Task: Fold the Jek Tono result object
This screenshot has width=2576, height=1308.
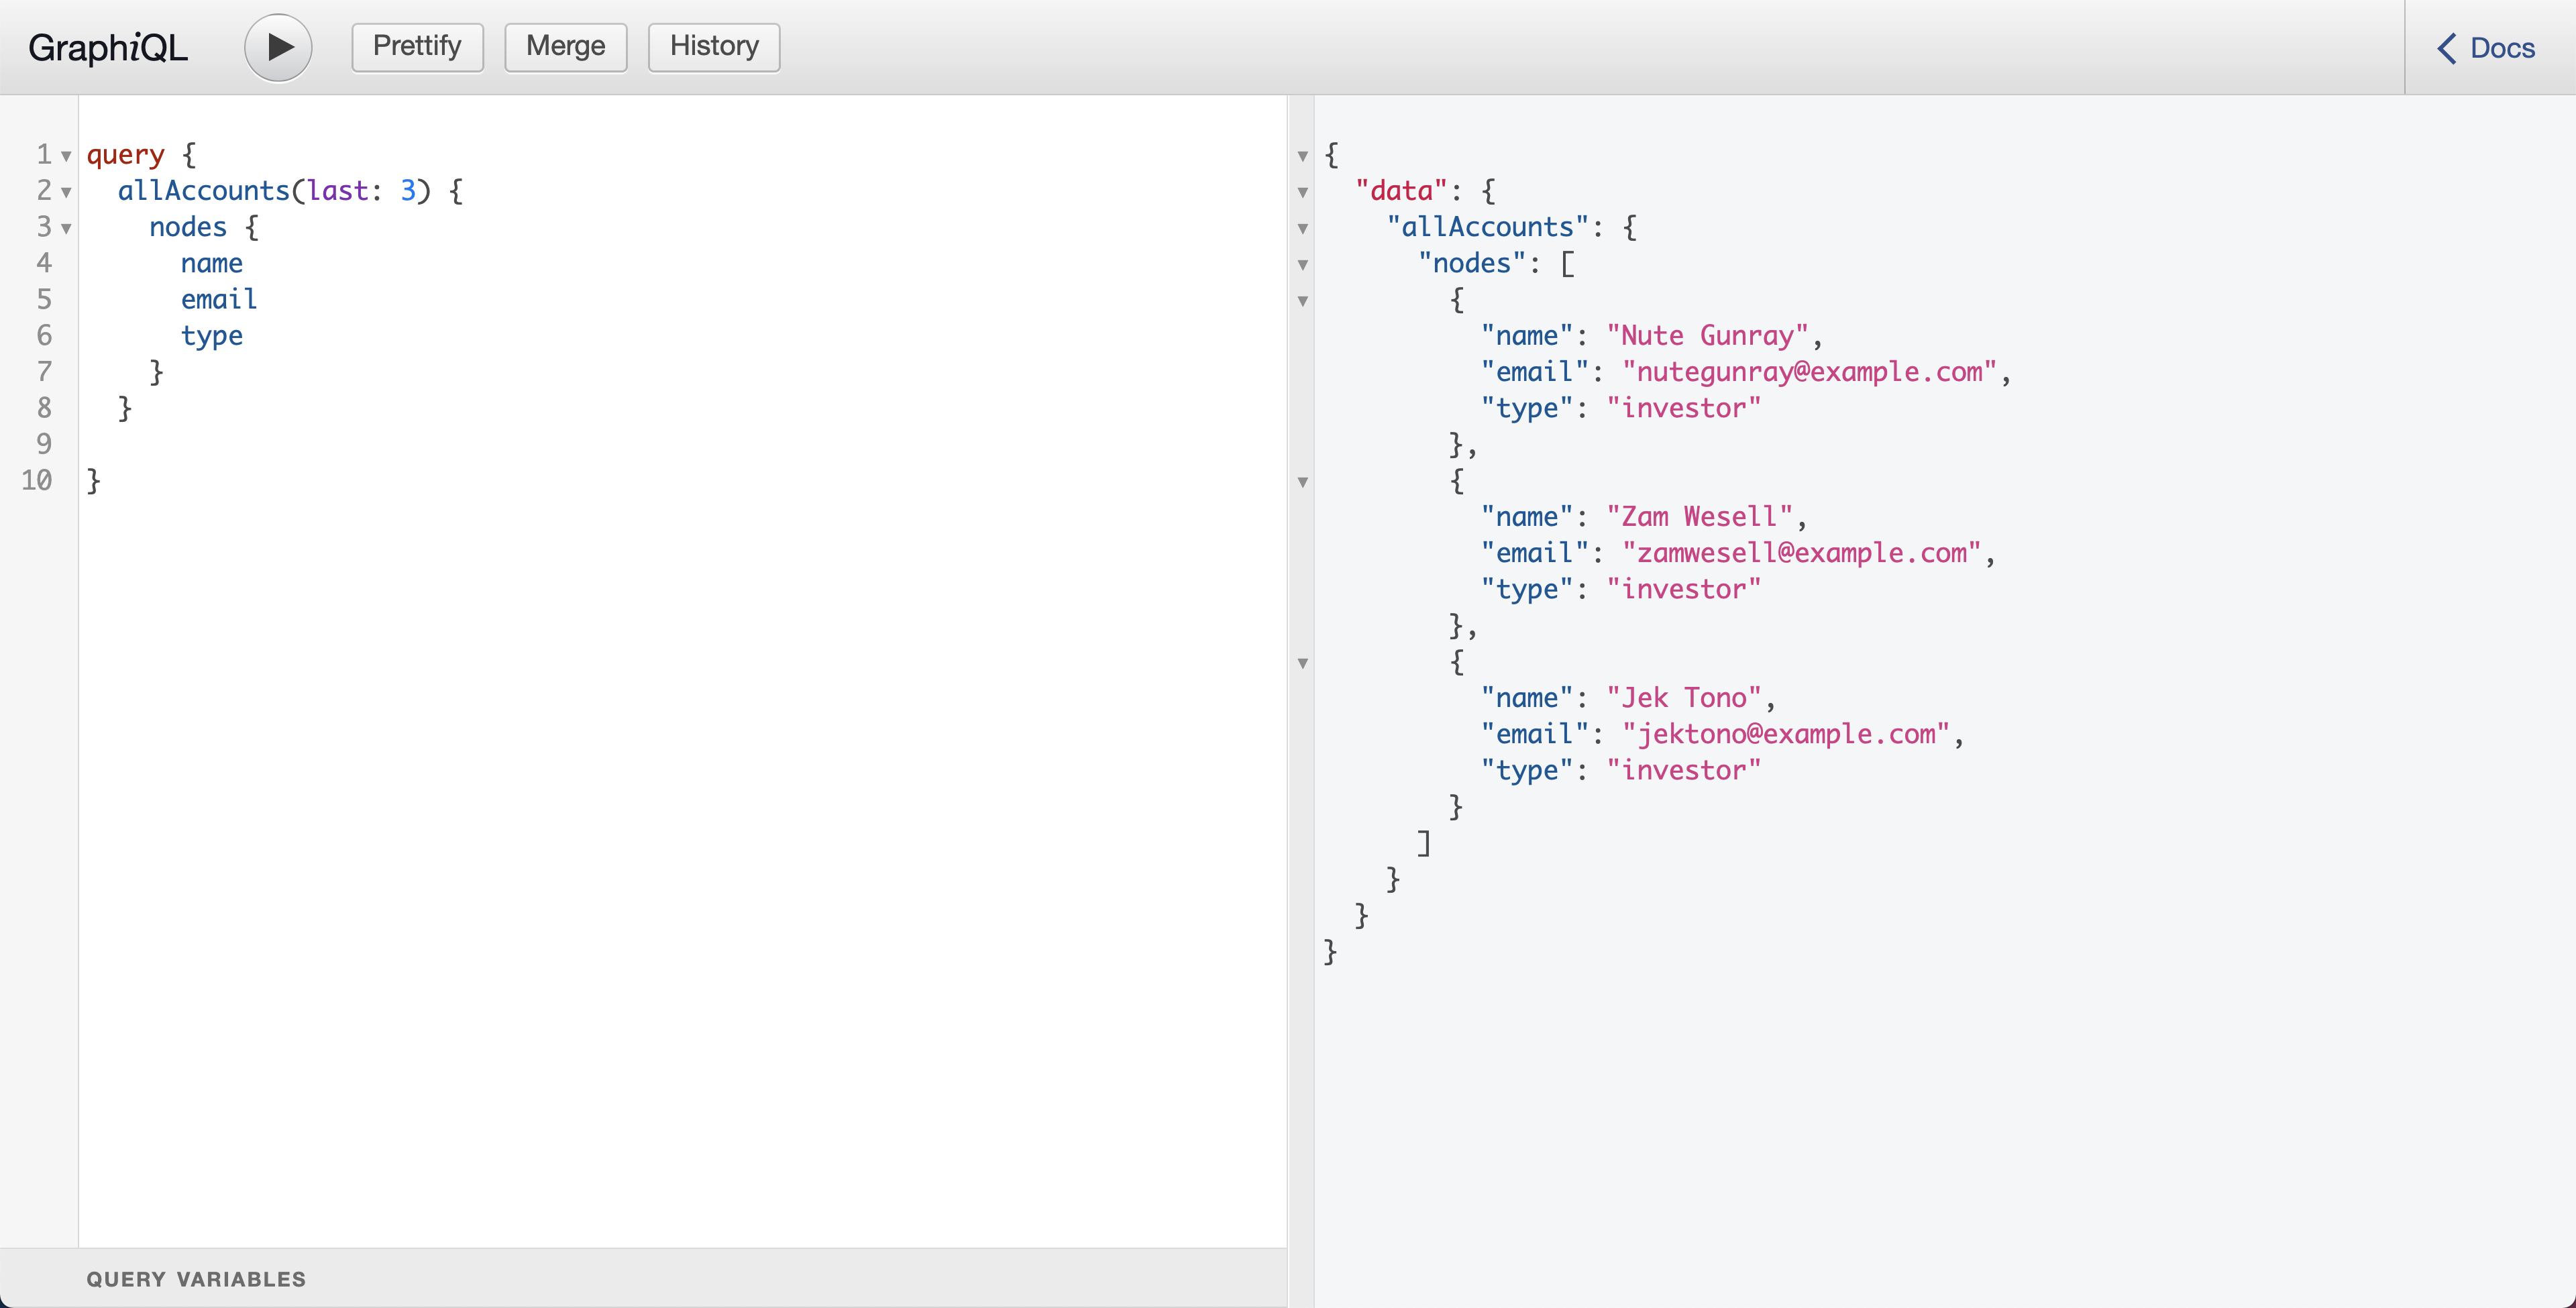Action: [x=1303, y=663]
